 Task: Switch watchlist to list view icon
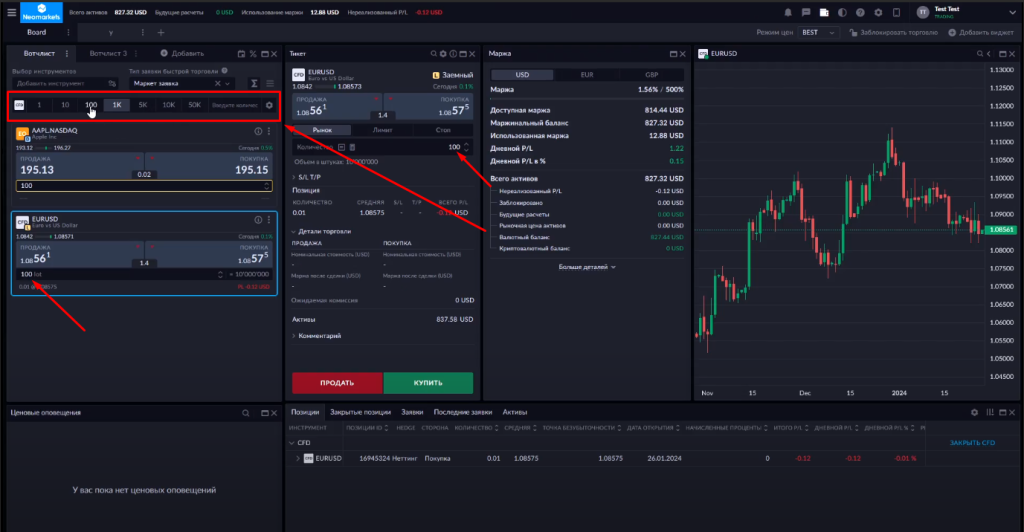(x=270, y=84)
